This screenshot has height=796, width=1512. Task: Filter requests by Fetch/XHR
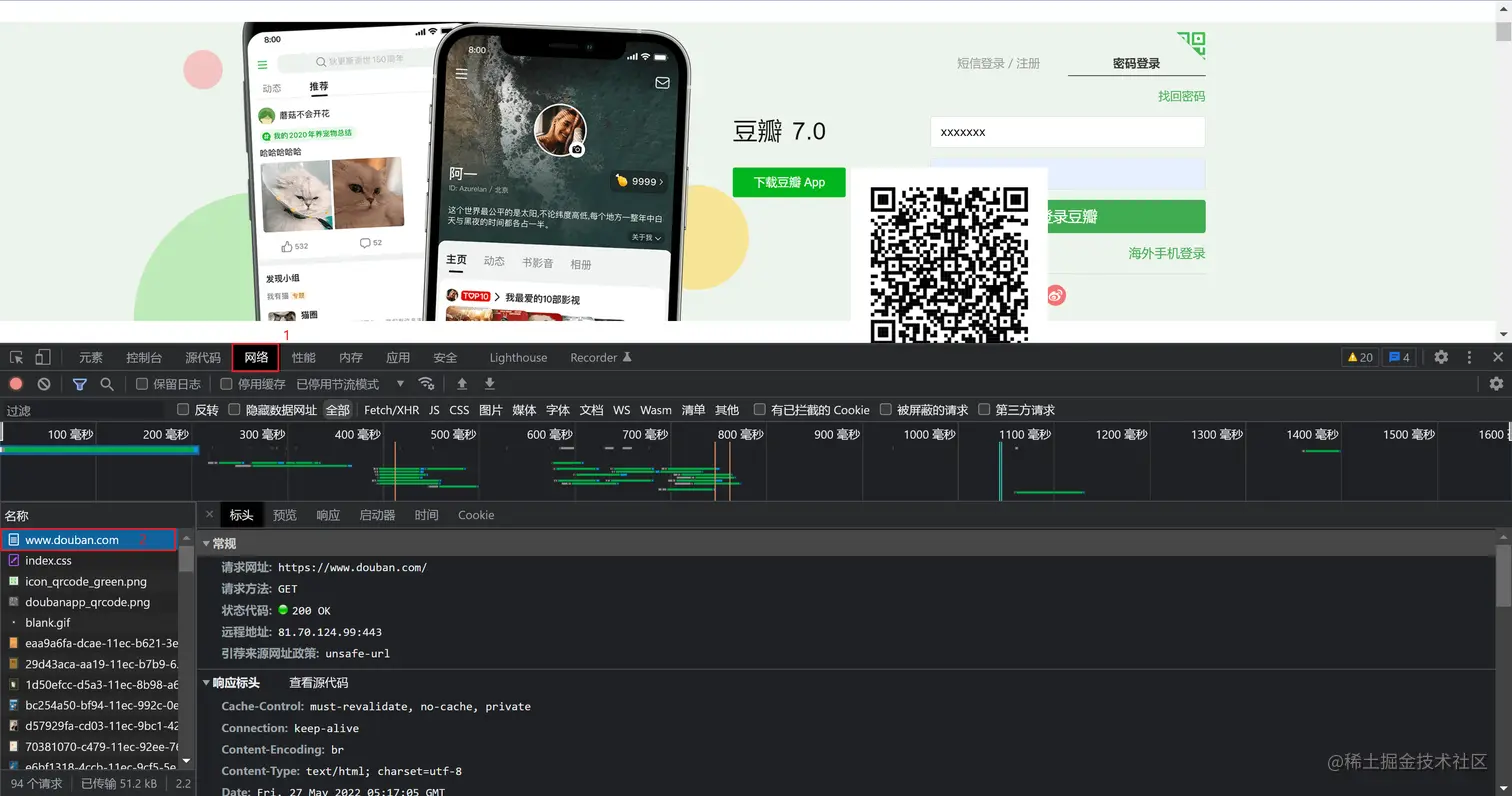(392, 410)
